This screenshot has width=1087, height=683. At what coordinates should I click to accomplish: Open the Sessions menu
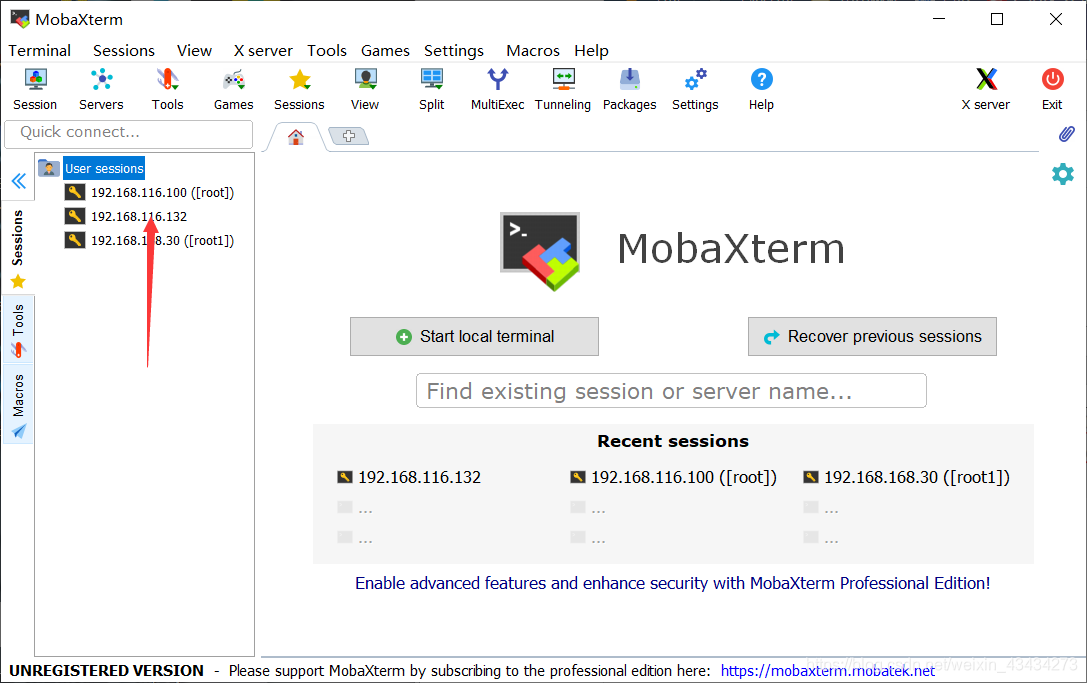[x=124, y=51]
